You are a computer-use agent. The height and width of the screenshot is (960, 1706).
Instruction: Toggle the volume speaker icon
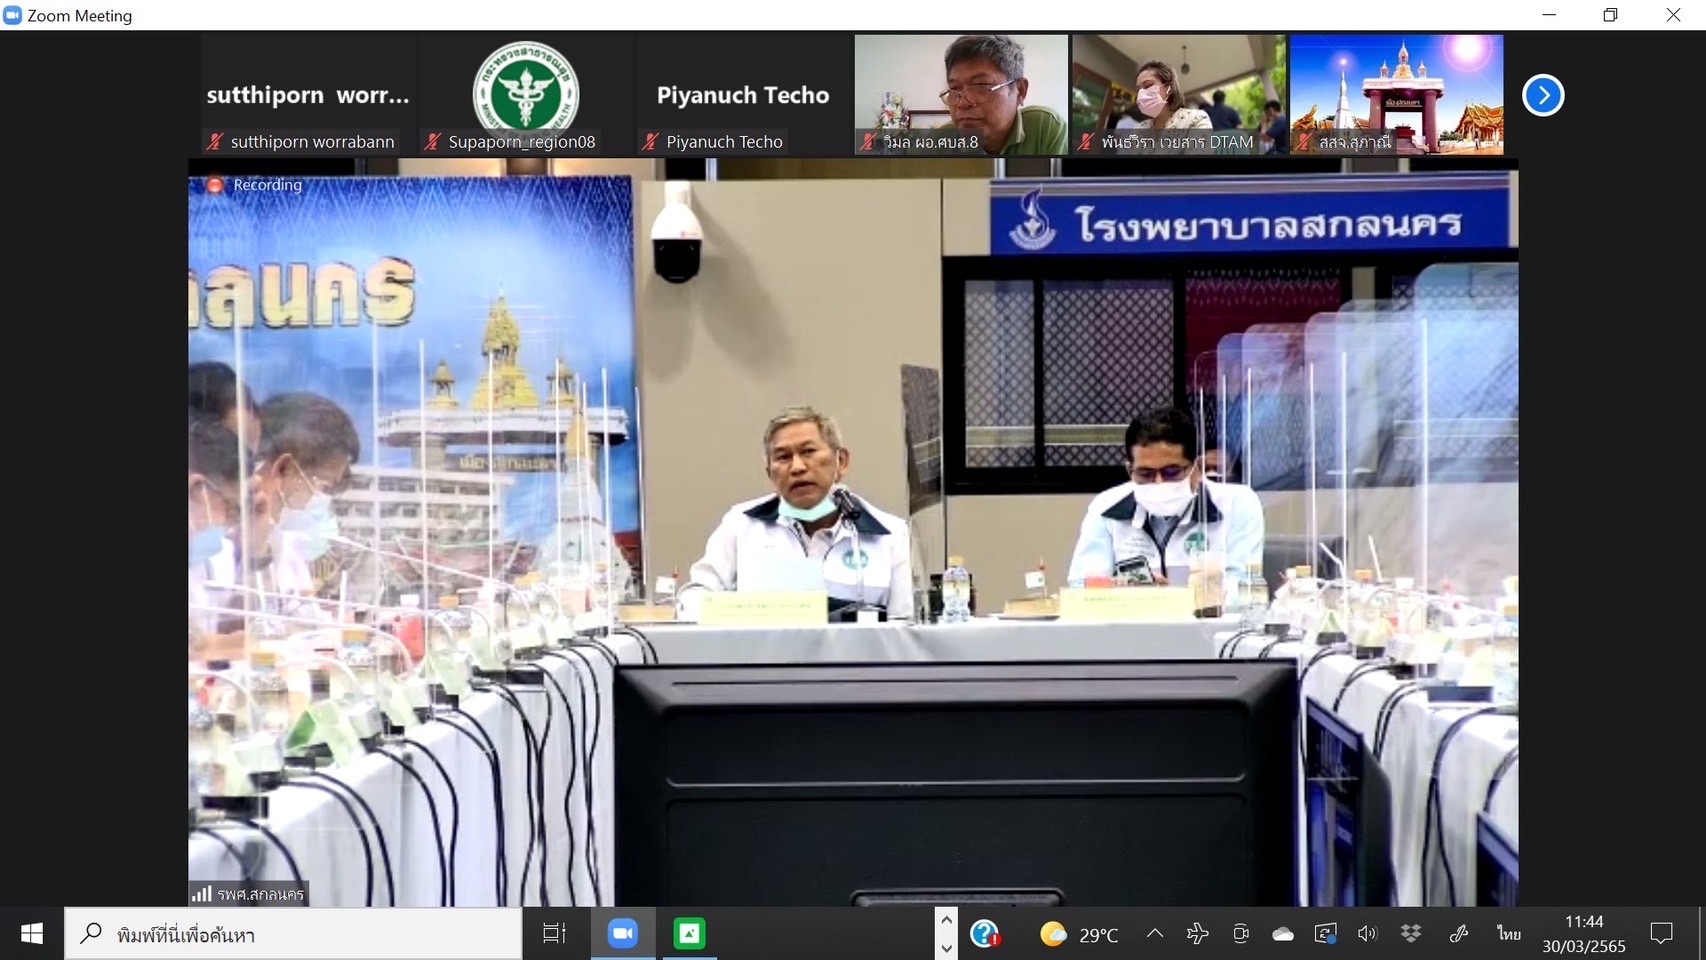pos(1368,934)
